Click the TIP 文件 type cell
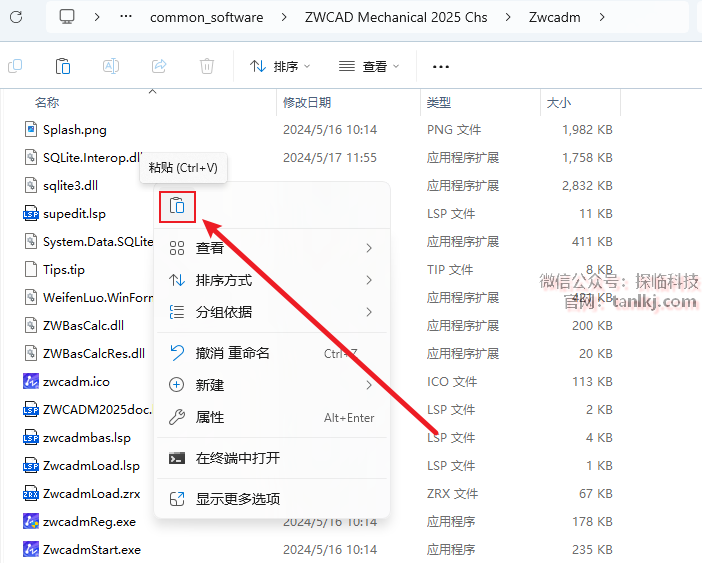 [x=450, y=270]
